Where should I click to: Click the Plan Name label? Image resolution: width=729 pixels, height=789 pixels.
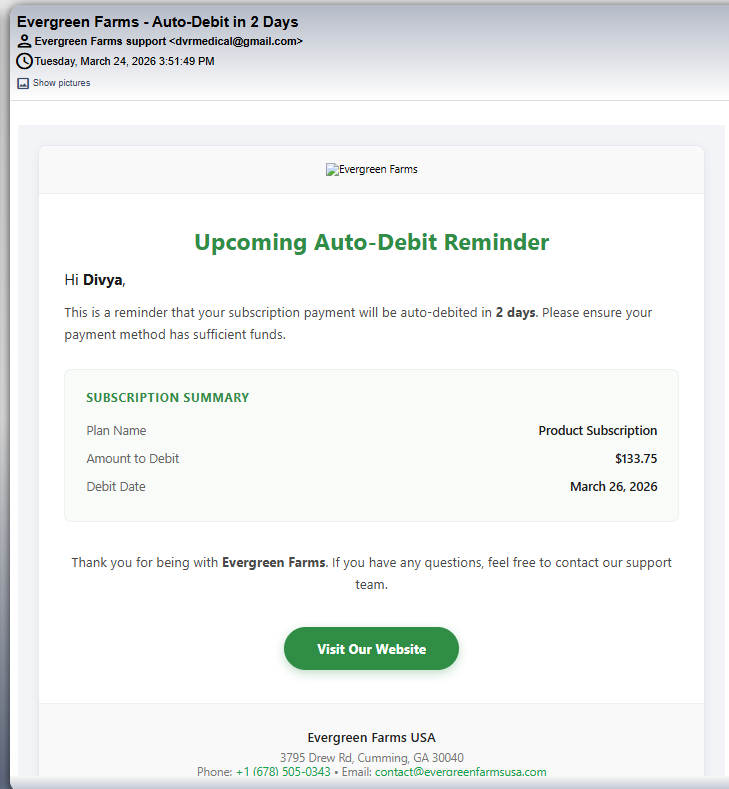pyautogui.click(x=116, y=431)
